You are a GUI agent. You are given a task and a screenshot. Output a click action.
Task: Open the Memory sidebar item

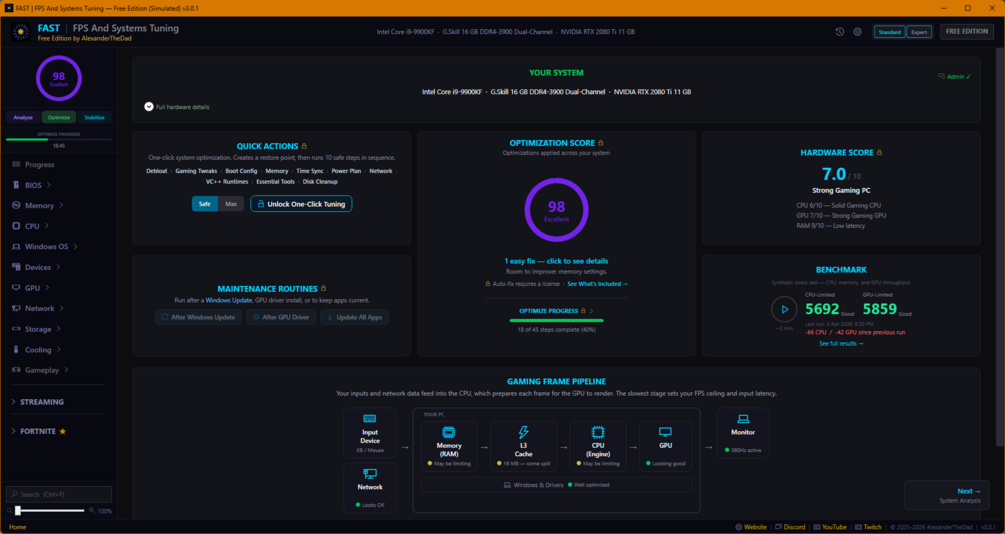point(38,206)
